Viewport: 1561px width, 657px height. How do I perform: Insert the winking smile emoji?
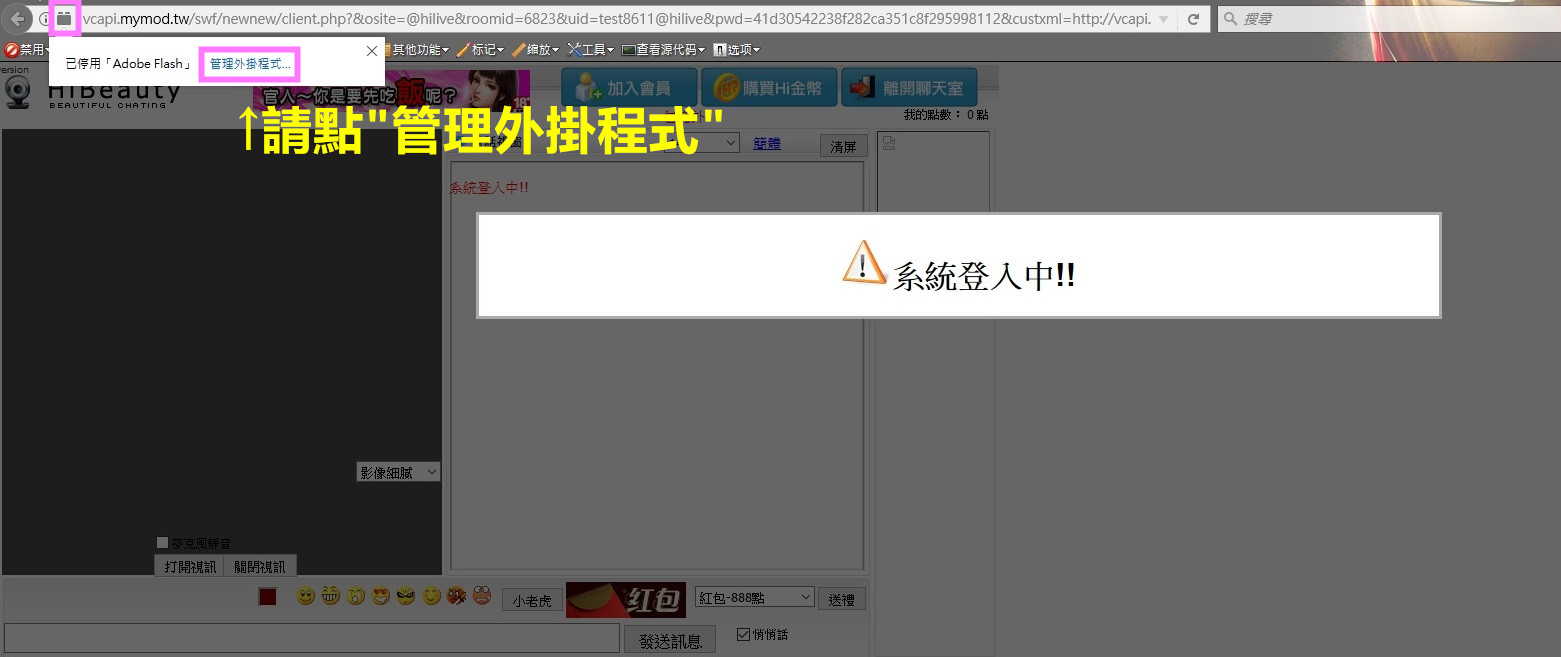pos(431,597)
